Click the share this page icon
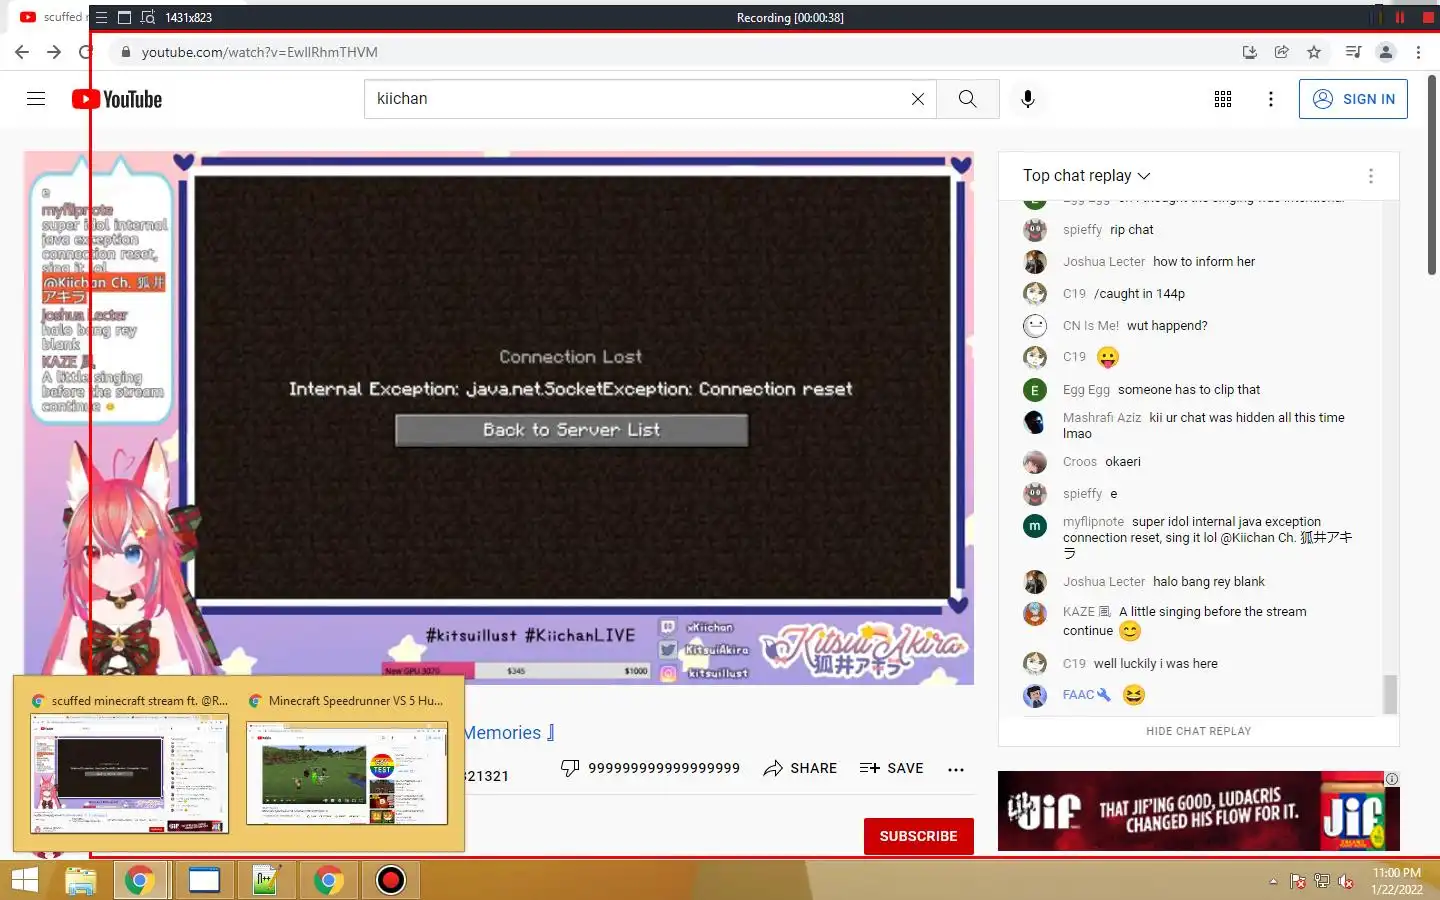The image size is (1440, 900). [x=1281, y=52]
